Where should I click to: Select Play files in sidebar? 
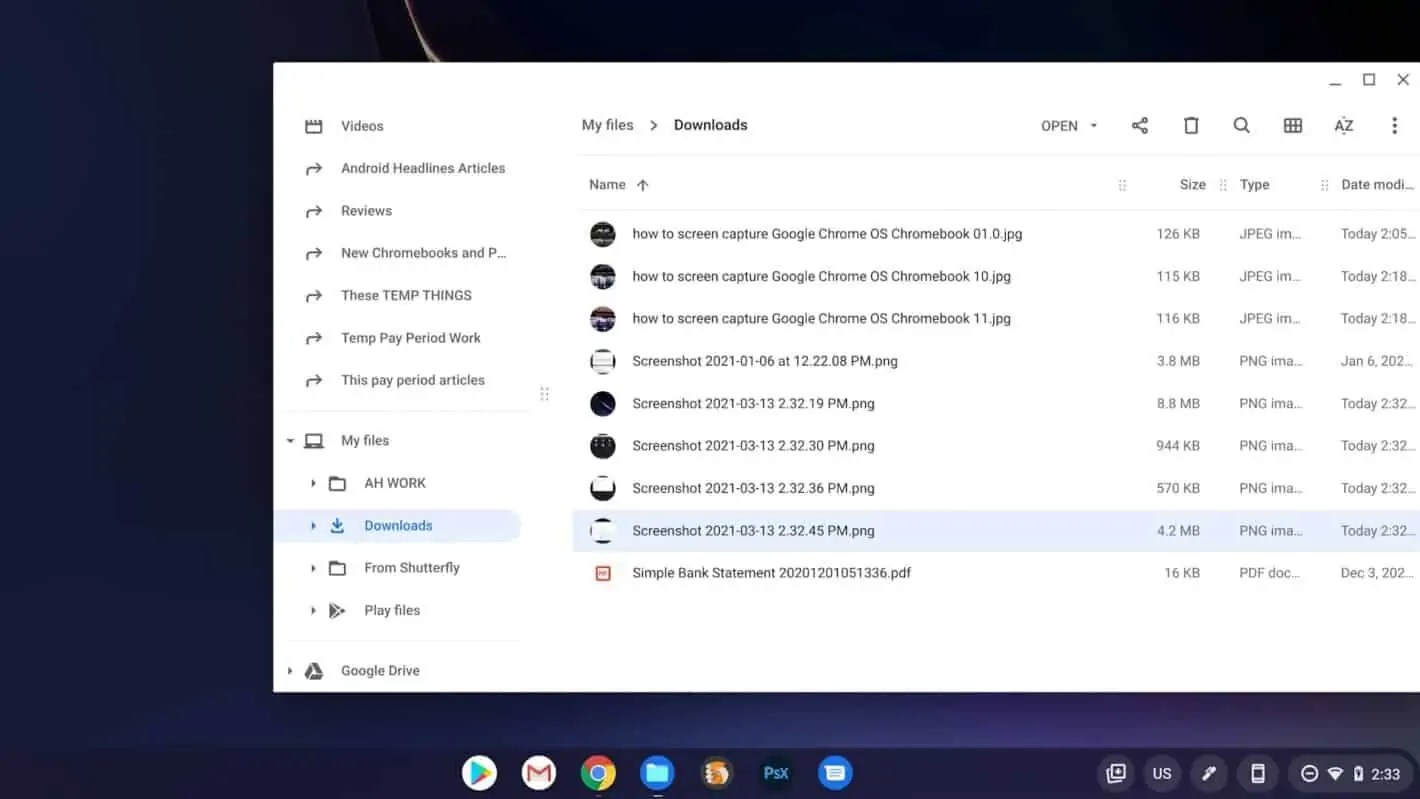(392, 610)
